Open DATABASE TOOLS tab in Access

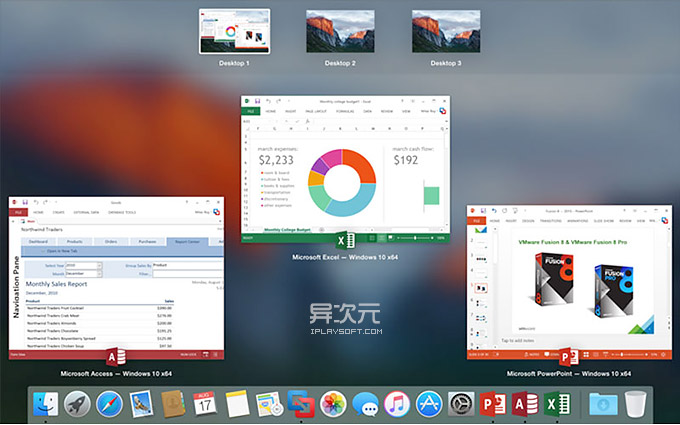pos(122,212)
